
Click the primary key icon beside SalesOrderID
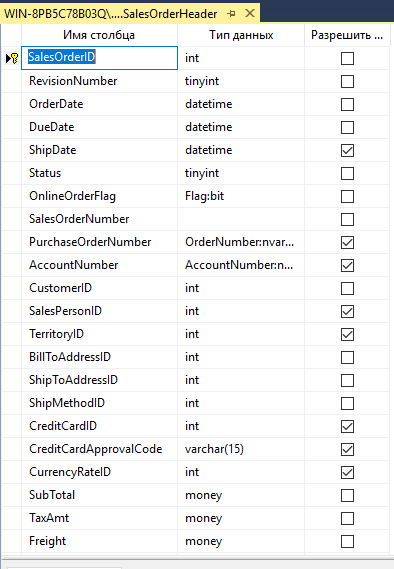(x=12, y=58)
